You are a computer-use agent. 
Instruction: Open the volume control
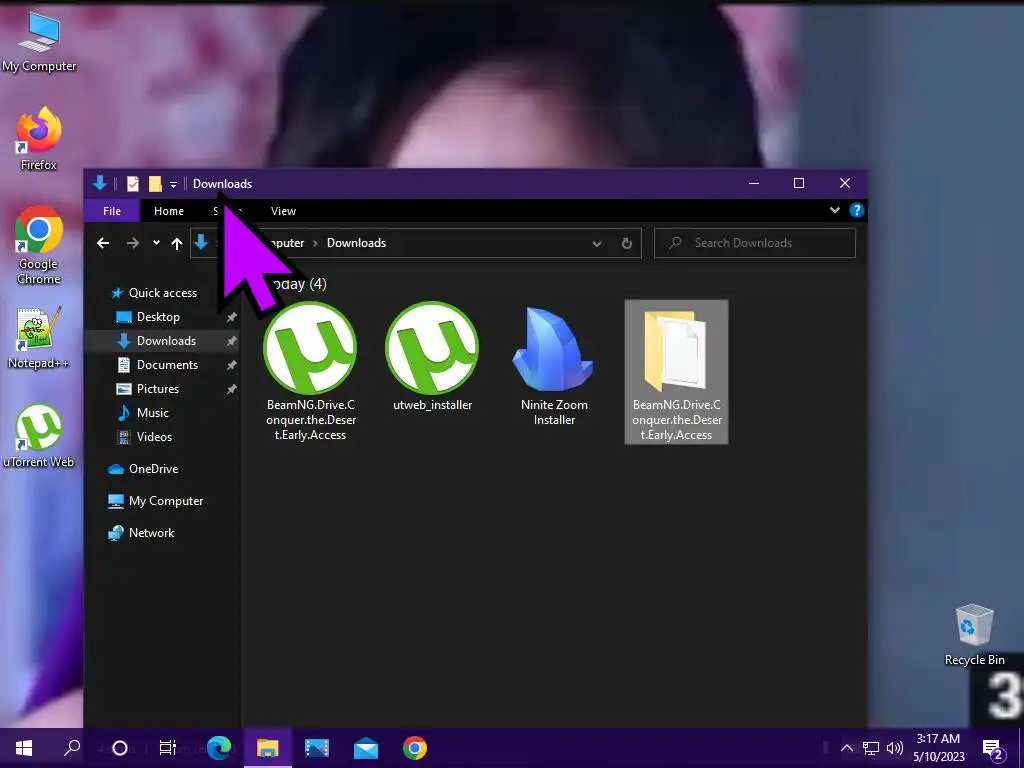coord(895,748)
